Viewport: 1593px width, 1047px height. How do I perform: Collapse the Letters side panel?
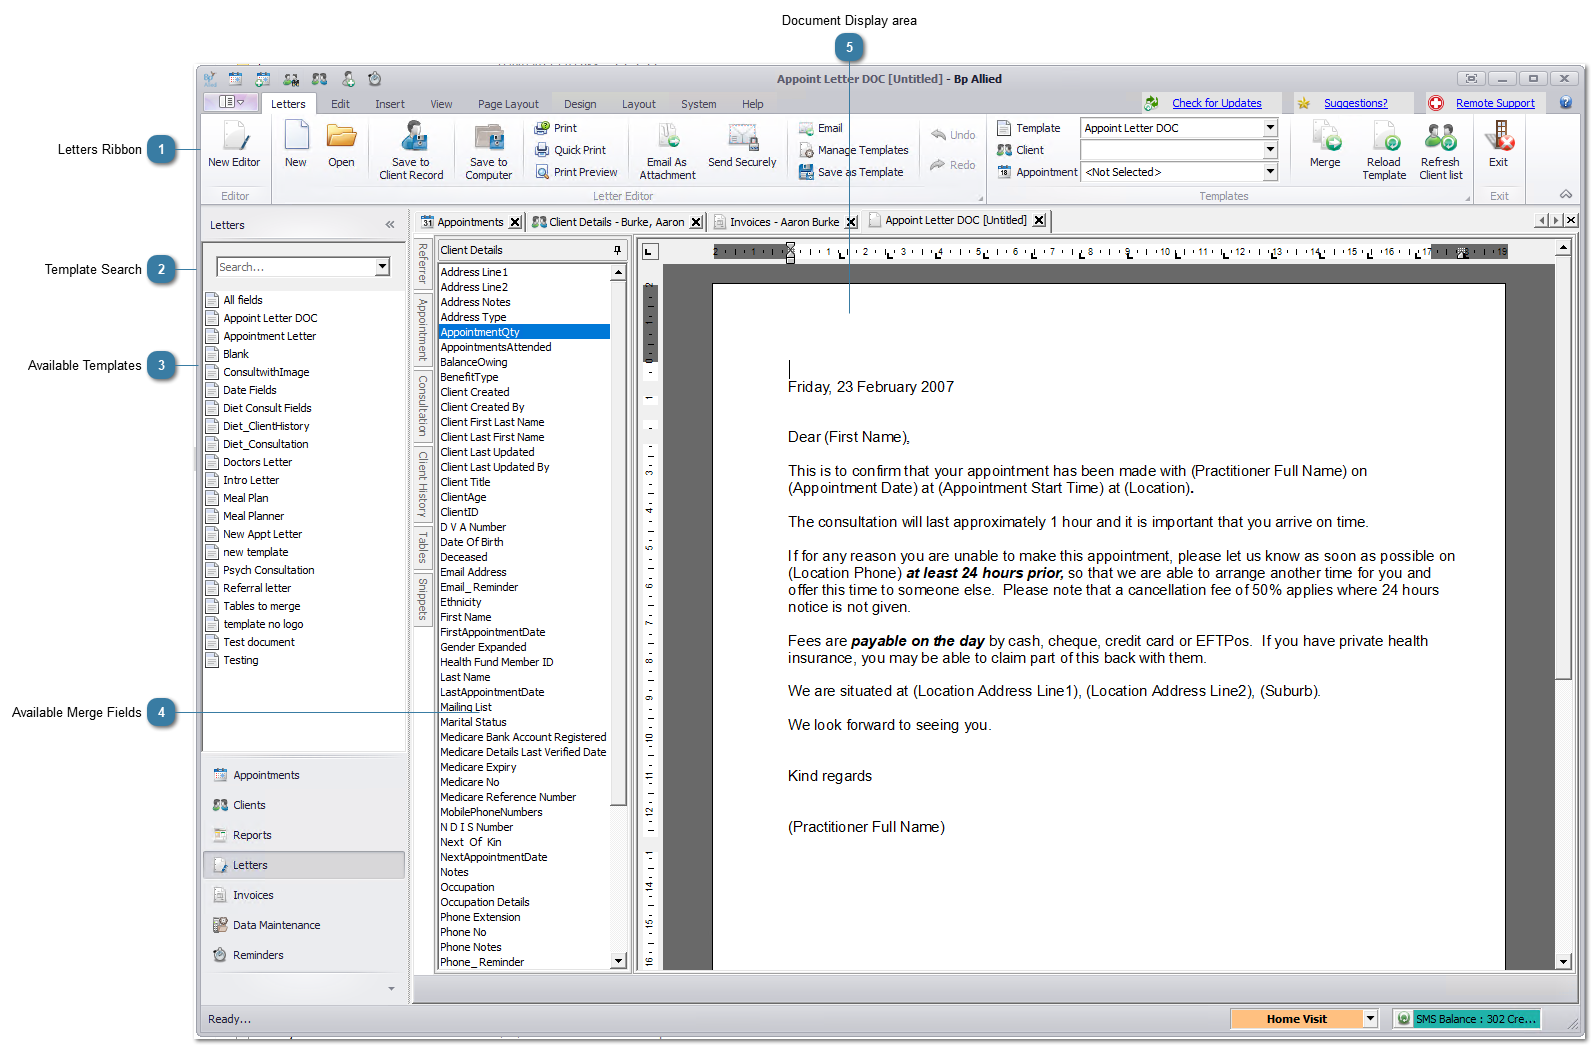390,225
